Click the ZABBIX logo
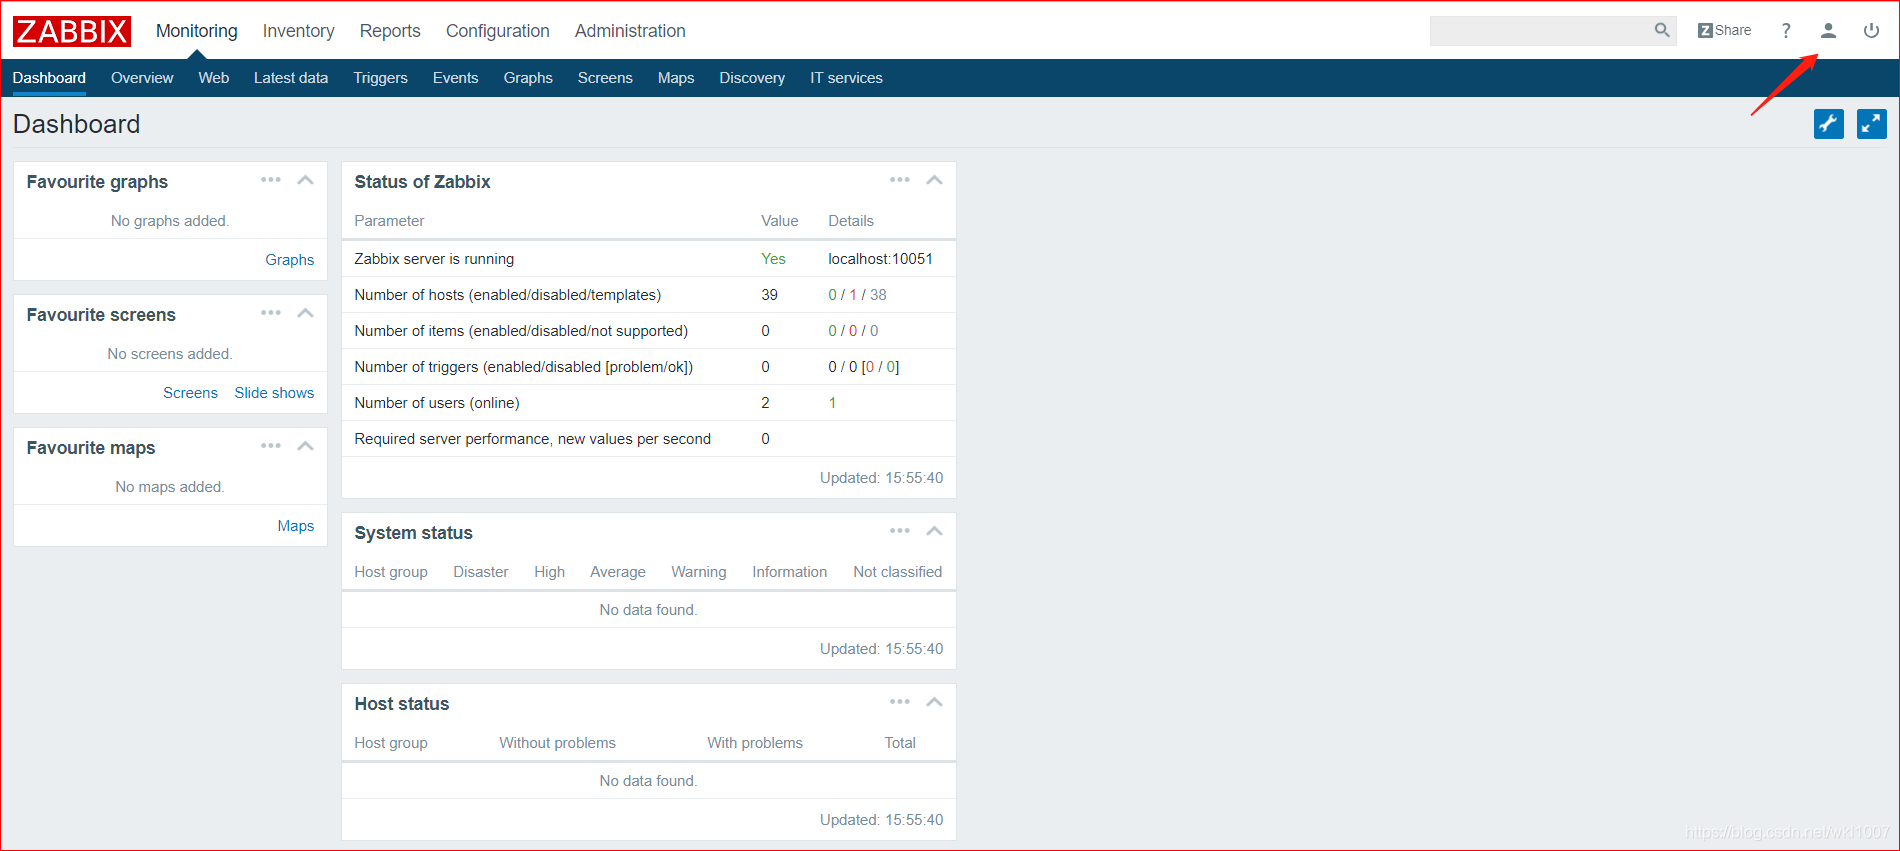The image size is (1900, 851). point(72,31)
